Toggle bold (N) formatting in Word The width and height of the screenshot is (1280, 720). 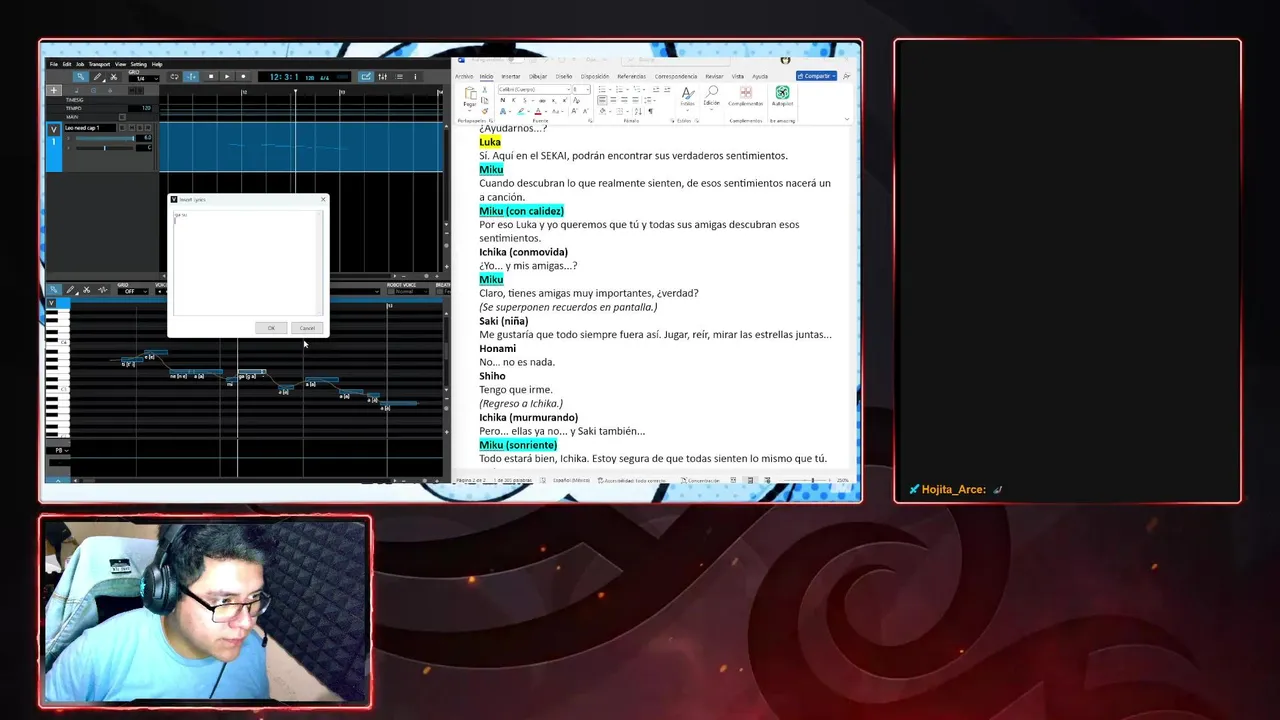click(x=503, y=100)
